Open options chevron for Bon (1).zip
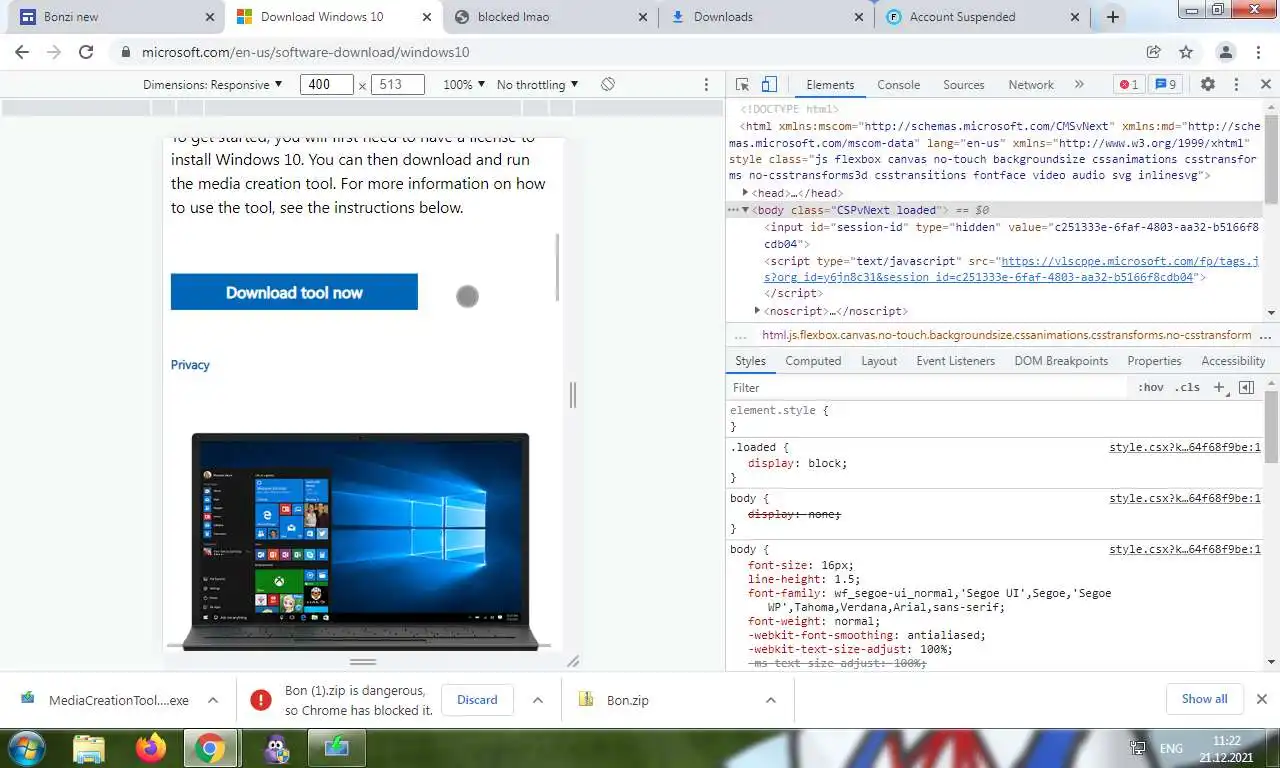 tap(537, 700)
